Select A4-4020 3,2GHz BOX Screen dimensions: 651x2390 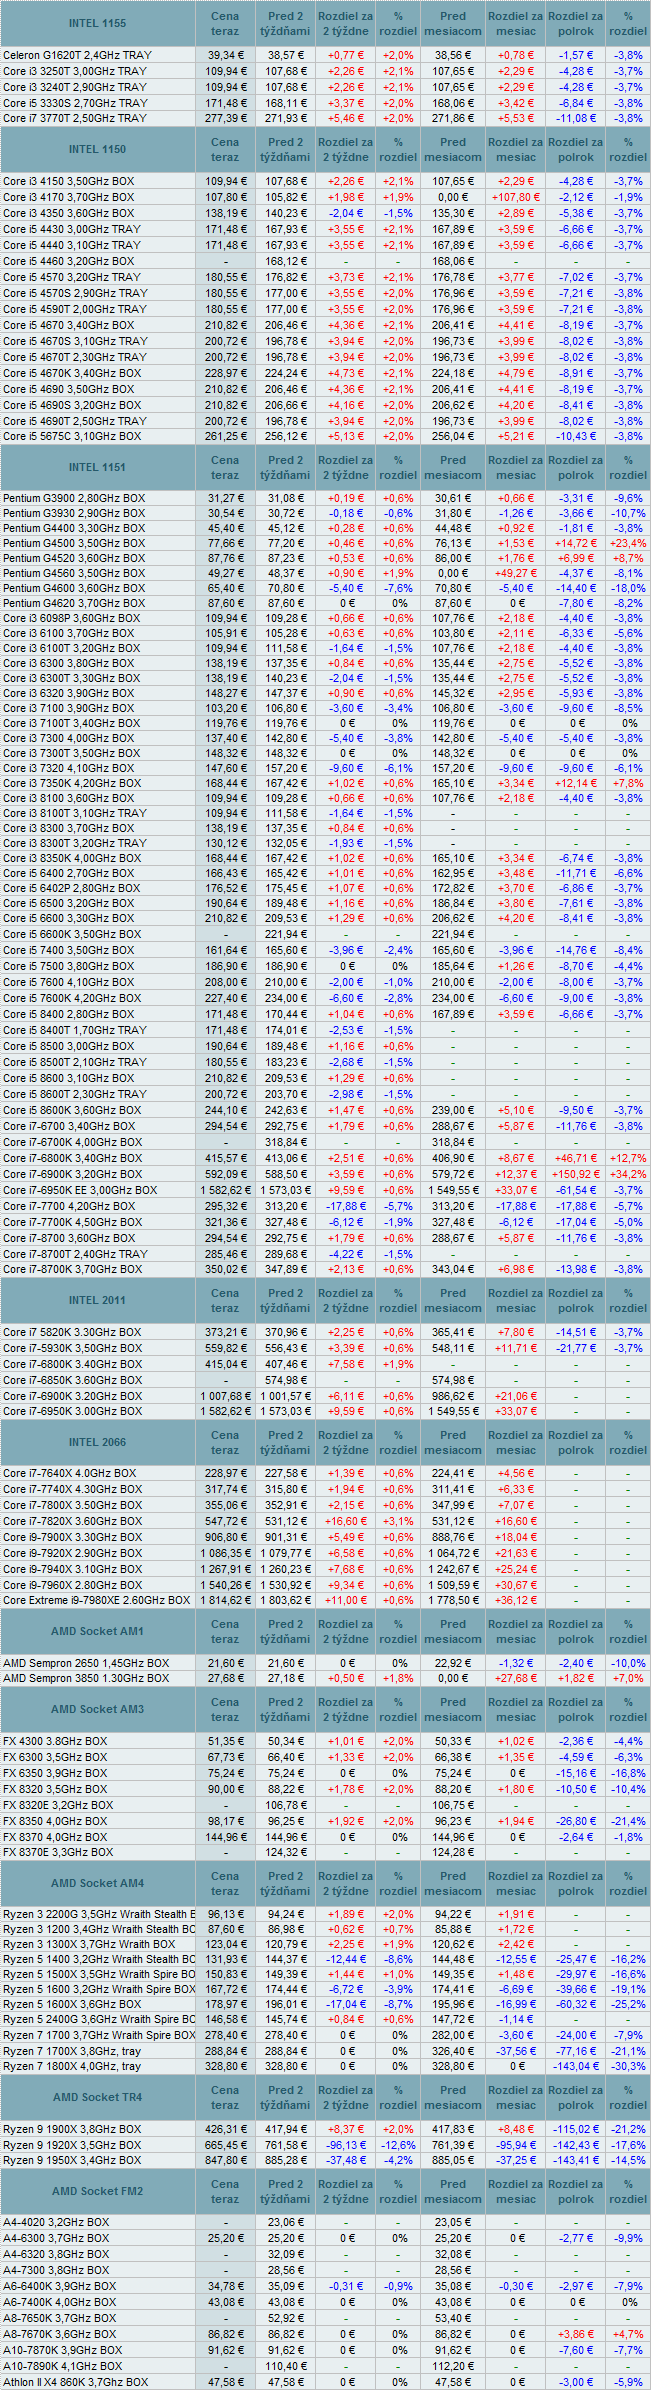pyautogui.click(x=56, y=2222)
